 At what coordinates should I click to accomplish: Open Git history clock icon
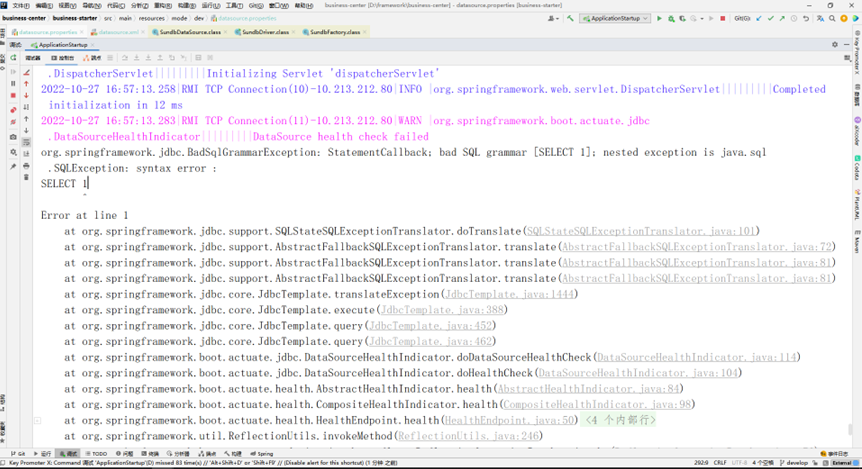pyautogui.click(x=794, y=18)
